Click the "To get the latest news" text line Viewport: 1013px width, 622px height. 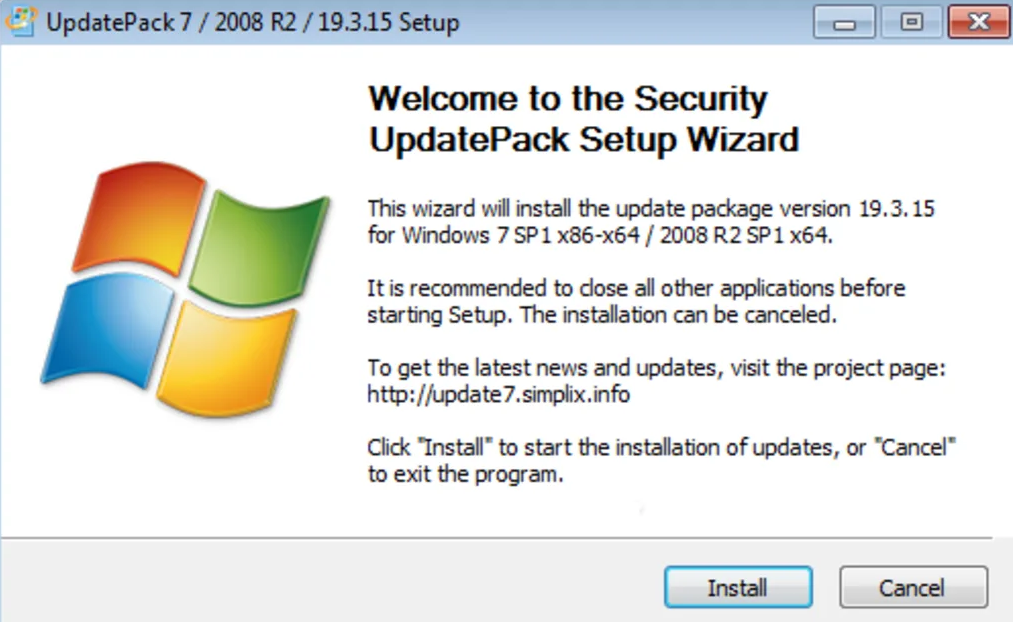656,368
